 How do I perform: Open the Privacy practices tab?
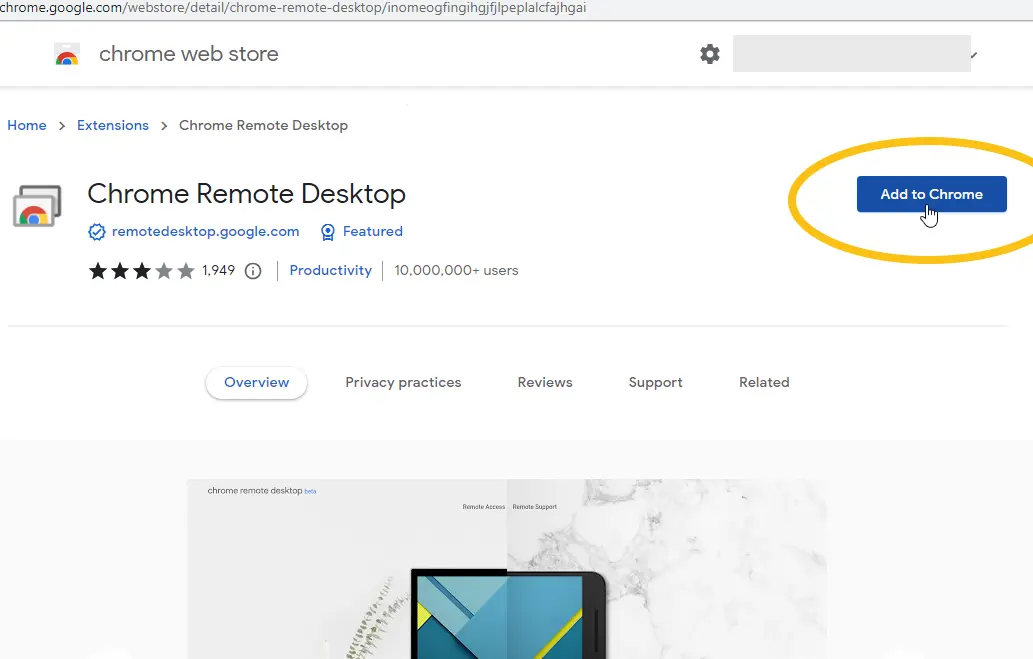pyautogui.click(x=403, y=383)
